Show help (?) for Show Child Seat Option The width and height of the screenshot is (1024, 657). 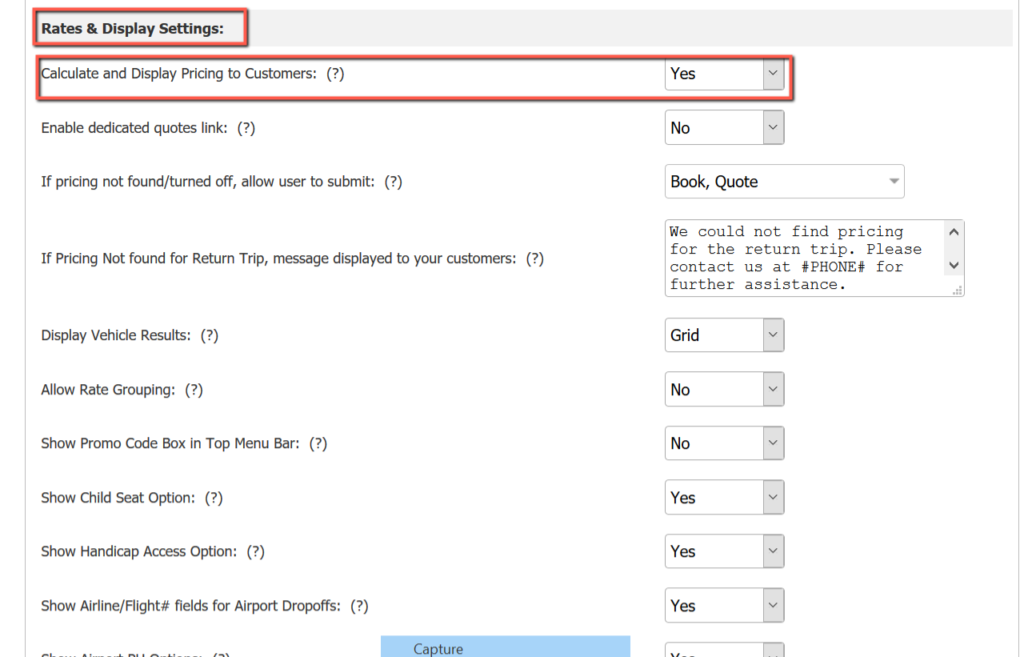click(214, 498)
